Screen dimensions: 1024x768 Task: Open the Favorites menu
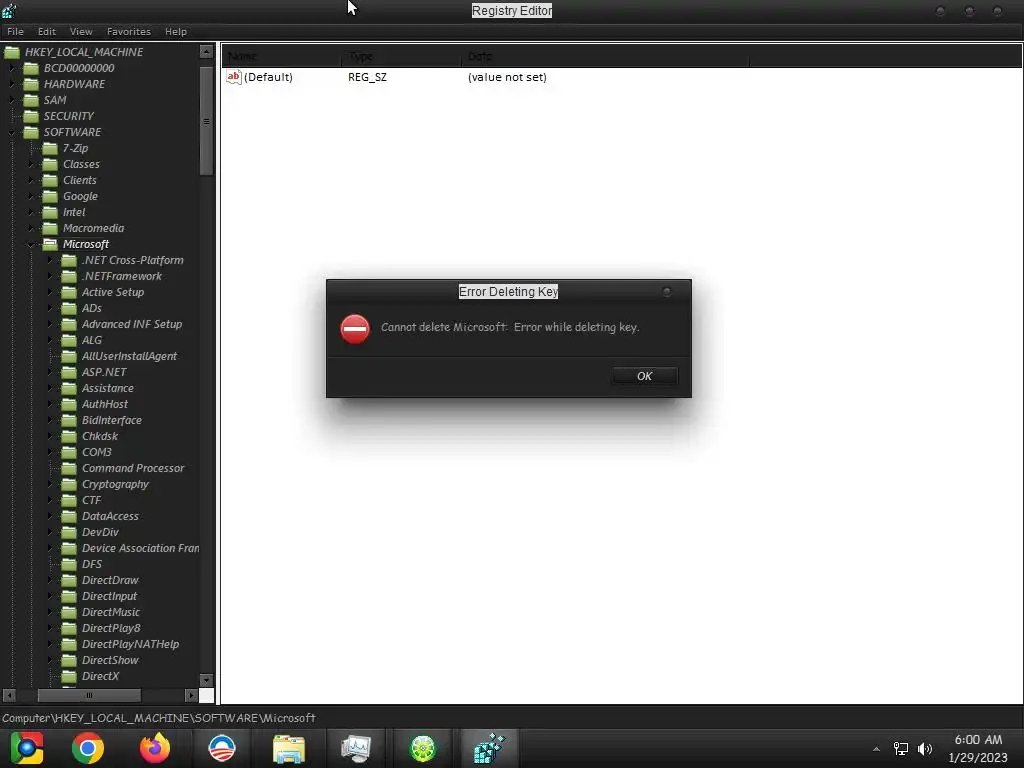pyautogui.click(x=129, y=31)
